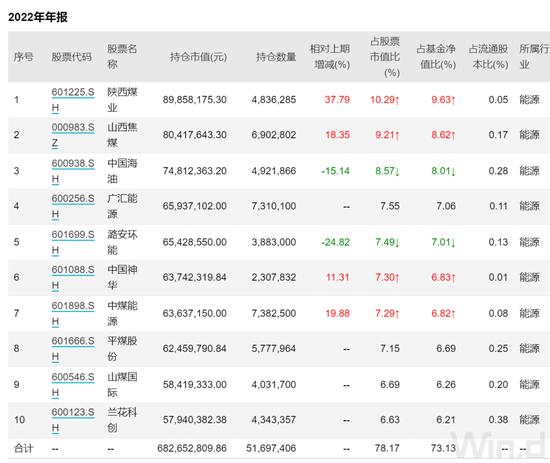Select stock ratio 10.29↑
This screenshot has height=463, width=550.
[x=385, y=100]
